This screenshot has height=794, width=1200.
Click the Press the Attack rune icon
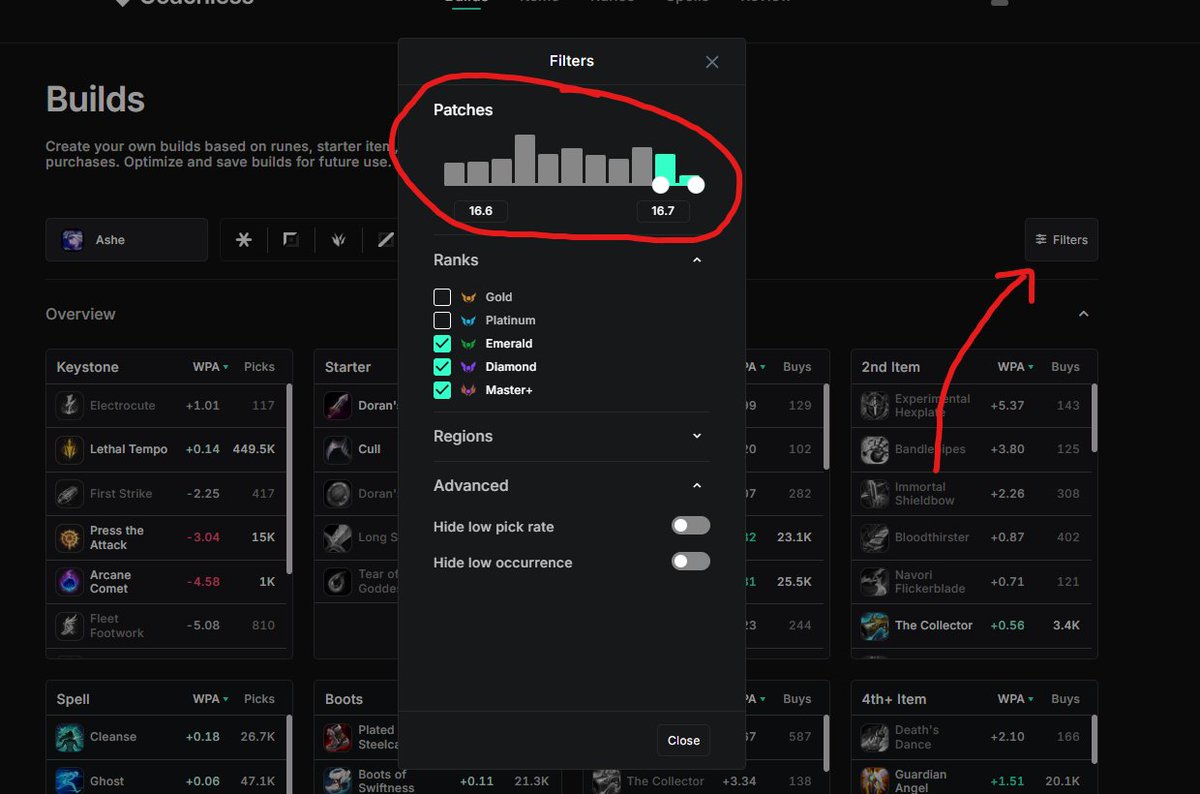[69, 537]
